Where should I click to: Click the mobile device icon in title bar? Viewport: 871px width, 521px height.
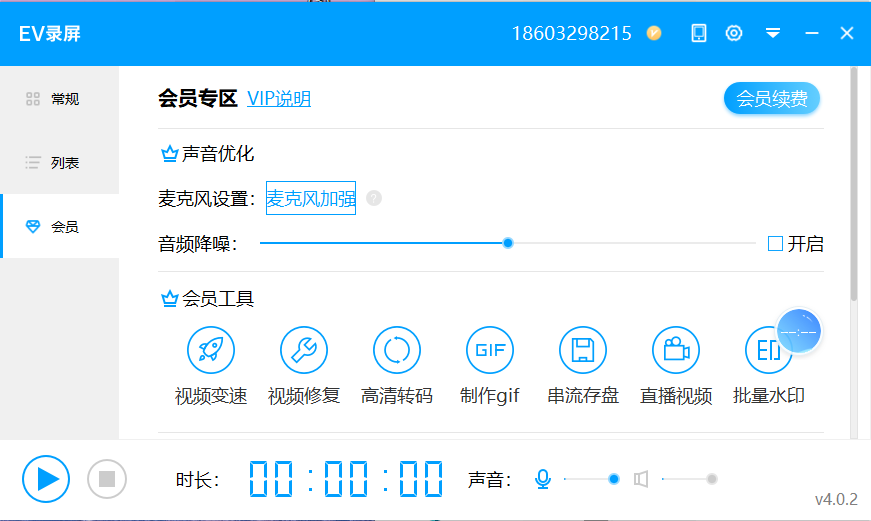point(699,33)
